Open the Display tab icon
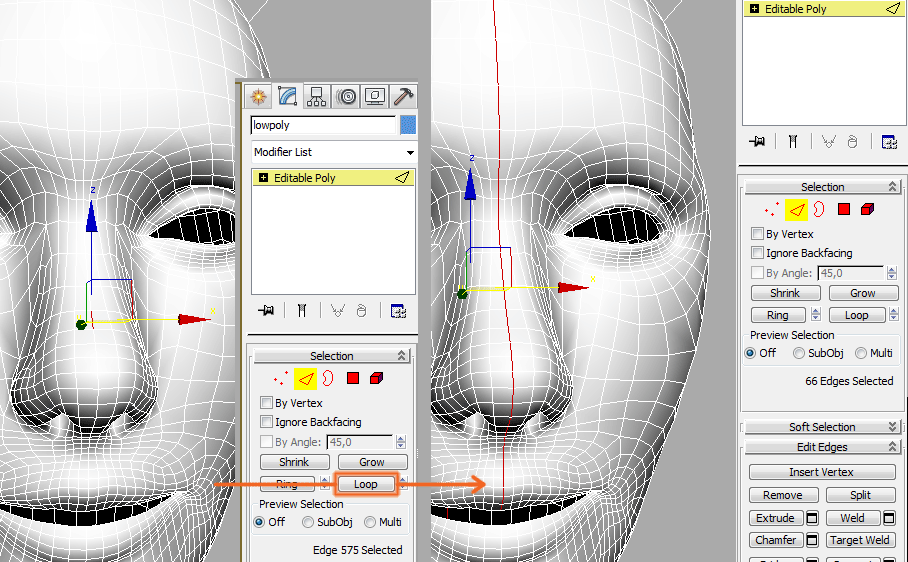Screen dimensions: 908x562 pos(375,96)
